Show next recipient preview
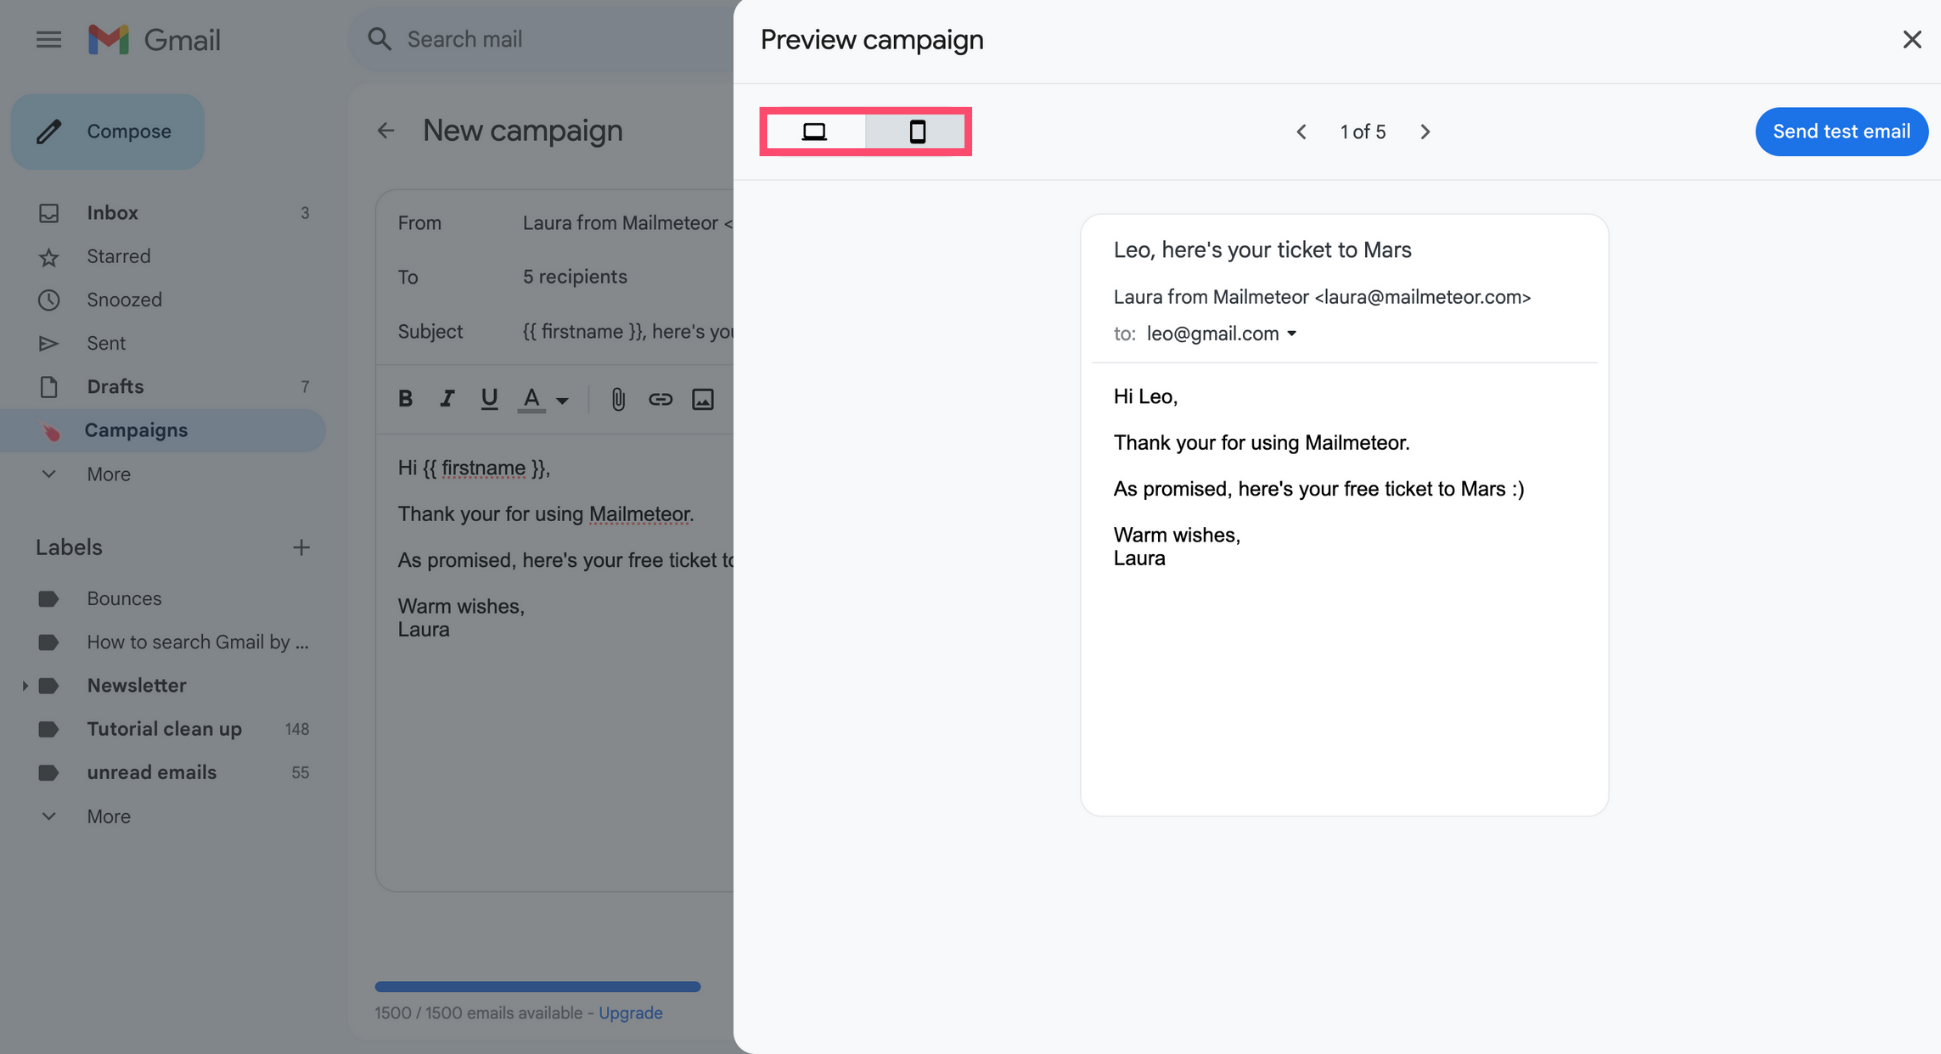The height and width of the screenshot is (1054, 1941). (1425, 132)
